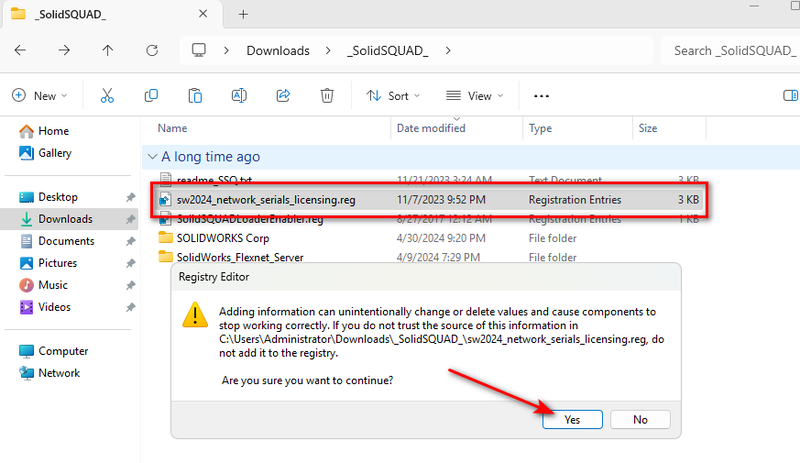Screen dimensions: 800x463
Task: Open Documents in navigation pane
Action: pos(57,241)
